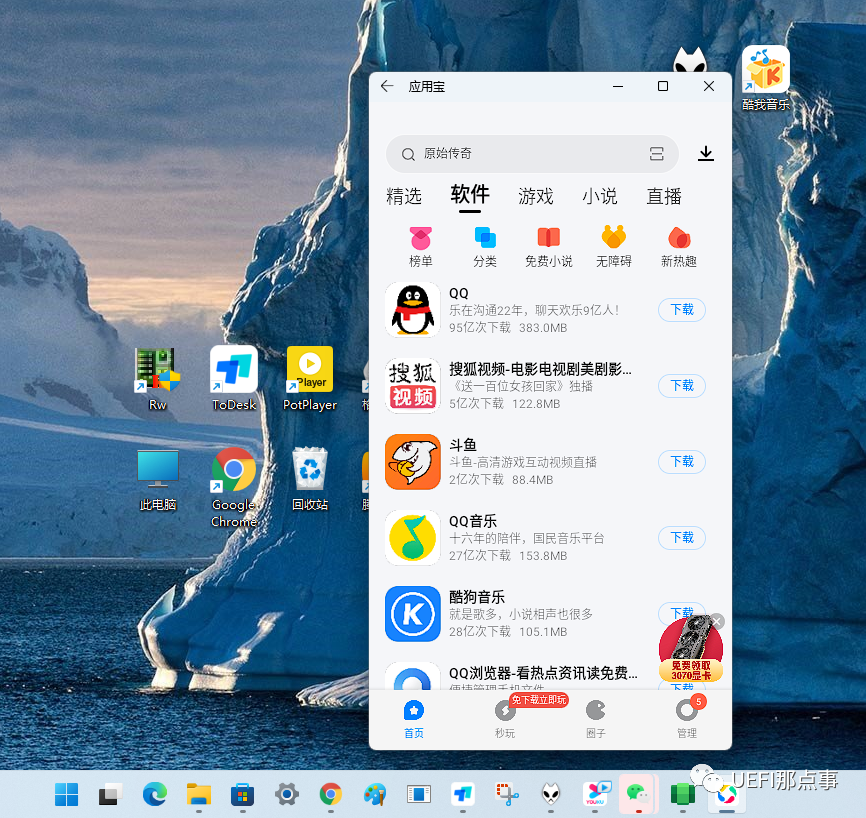866x818 pixels.
Task: Open the 直播 tab
Action: tap(663, 197)
